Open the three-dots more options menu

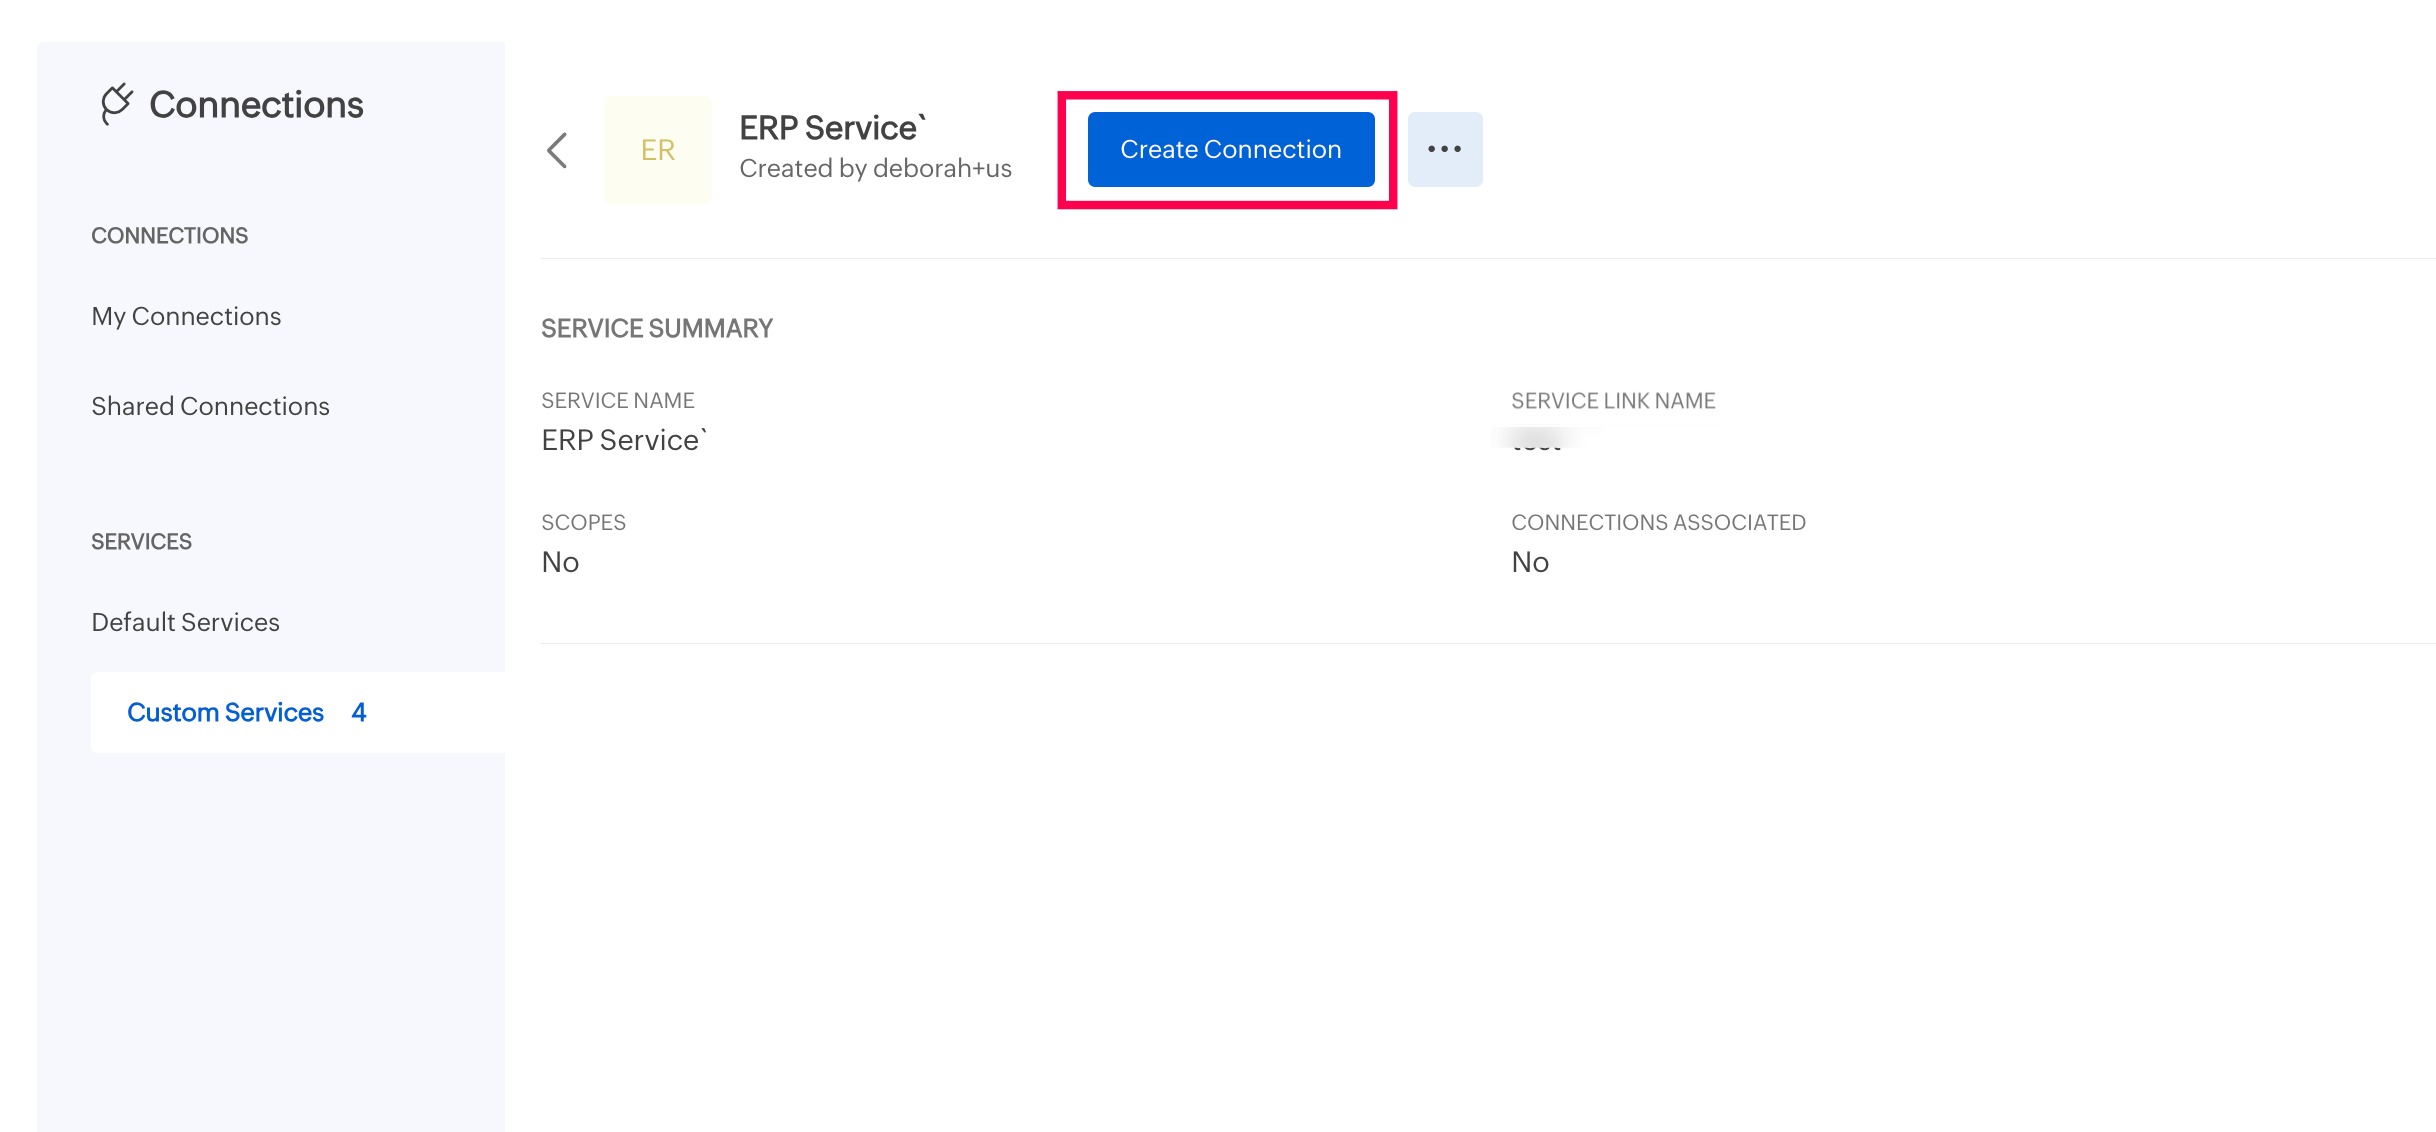point(1444,149)
